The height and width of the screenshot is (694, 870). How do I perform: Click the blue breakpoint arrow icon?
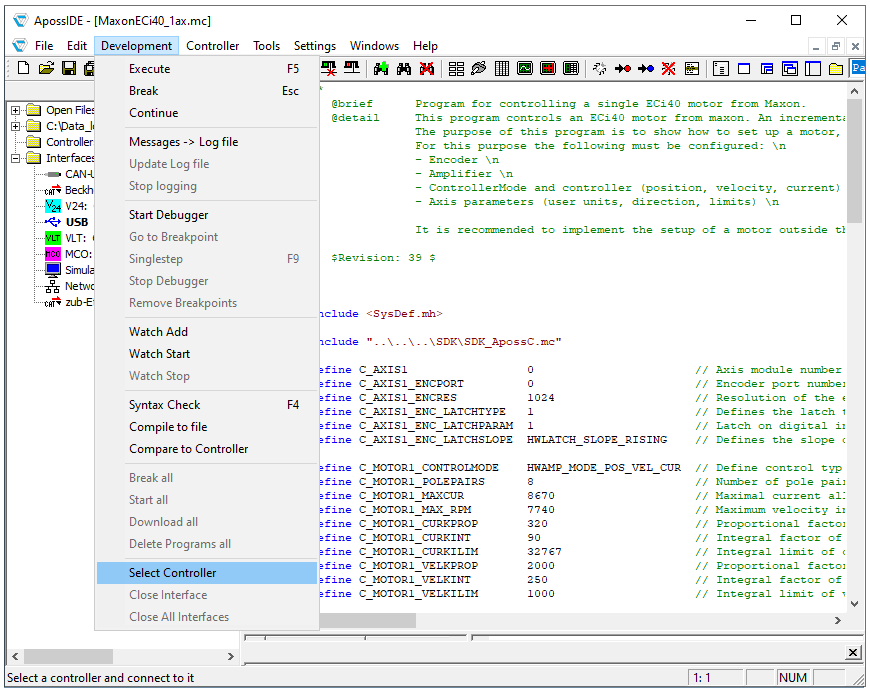646,69
